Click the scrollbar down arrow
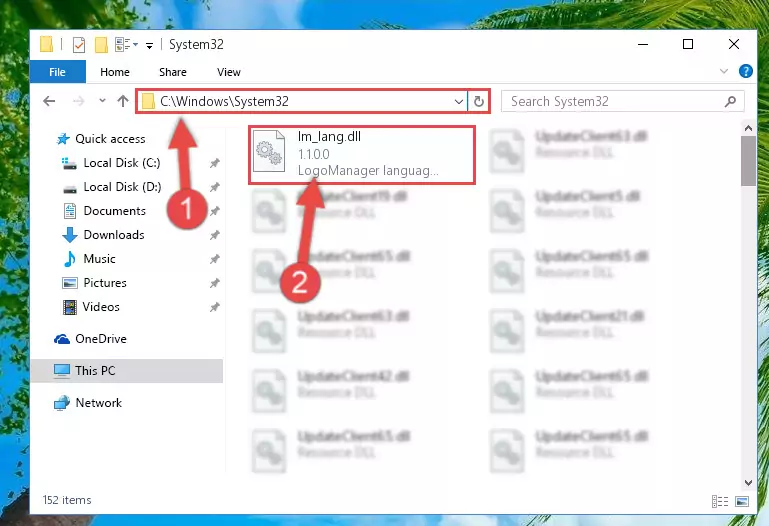Screen dimensions: 769x526 click(x=748, y=482)
